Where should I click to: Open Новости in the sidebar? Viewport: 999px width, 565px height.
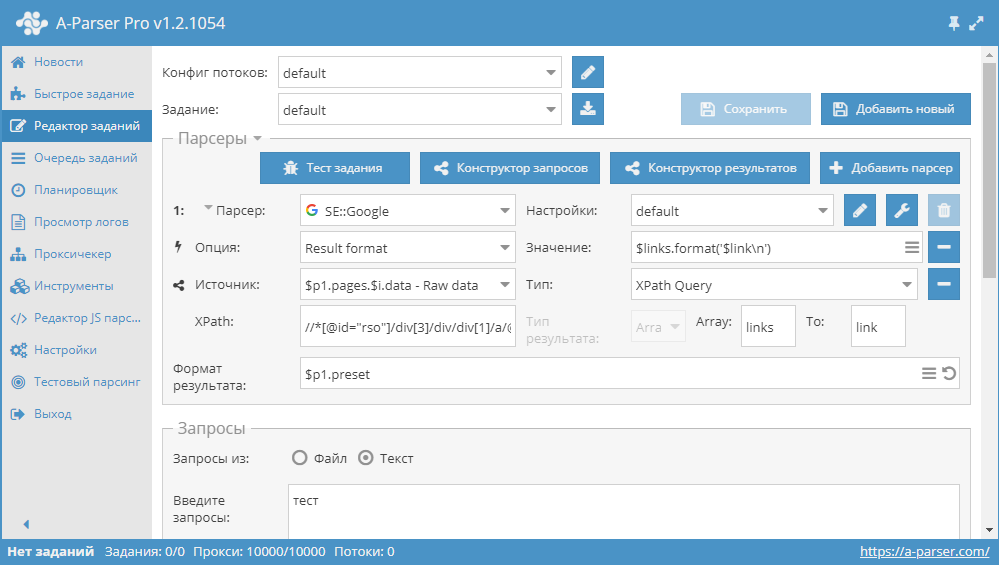coord(76,62)
